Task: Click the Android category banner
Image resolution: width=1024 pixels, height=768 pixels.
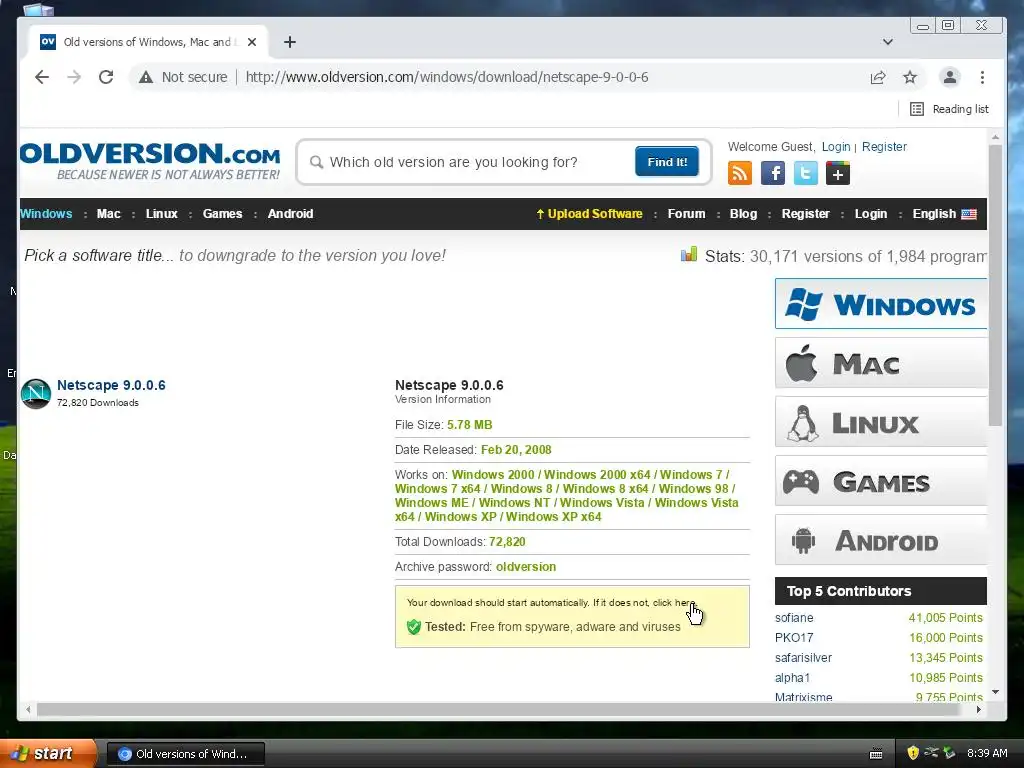Action: click(x=880, y=539)
